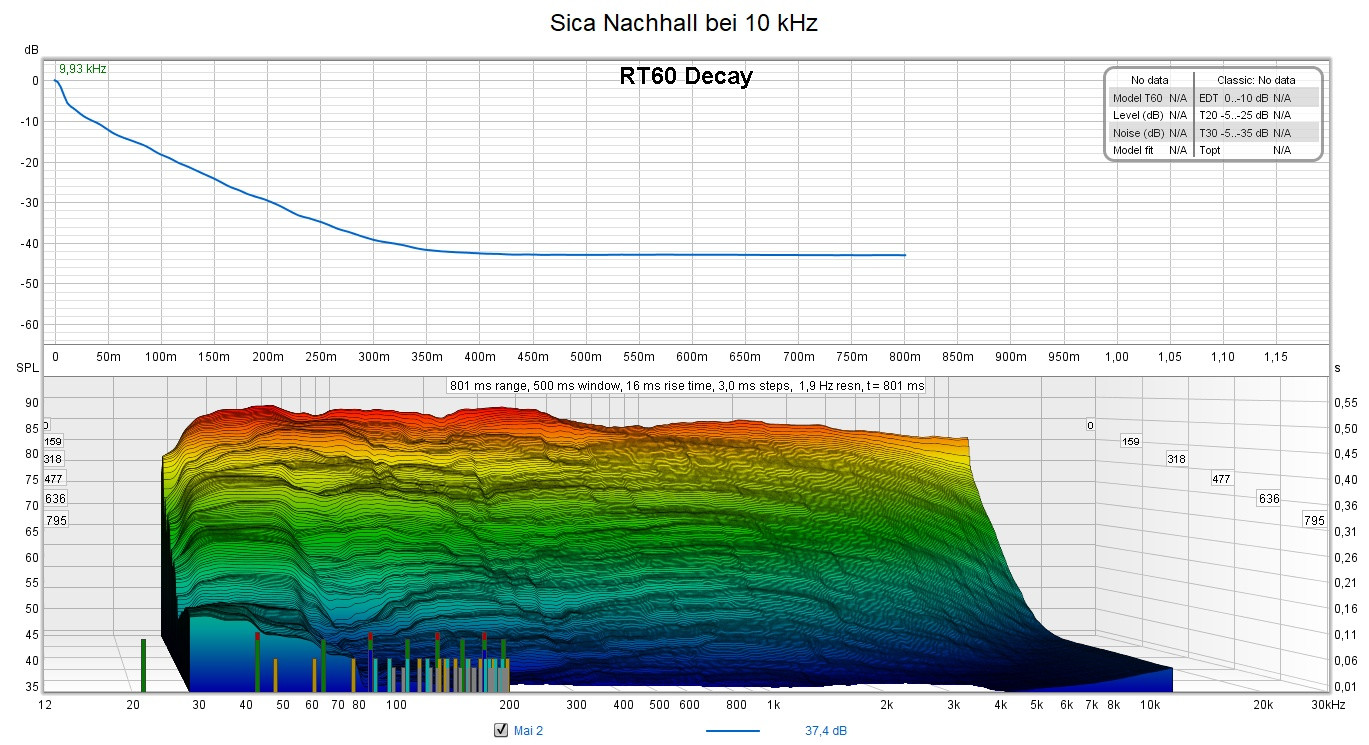Select the Model T60 row in results box
The image size is (1369, 745).
[x=1149, y=98]
